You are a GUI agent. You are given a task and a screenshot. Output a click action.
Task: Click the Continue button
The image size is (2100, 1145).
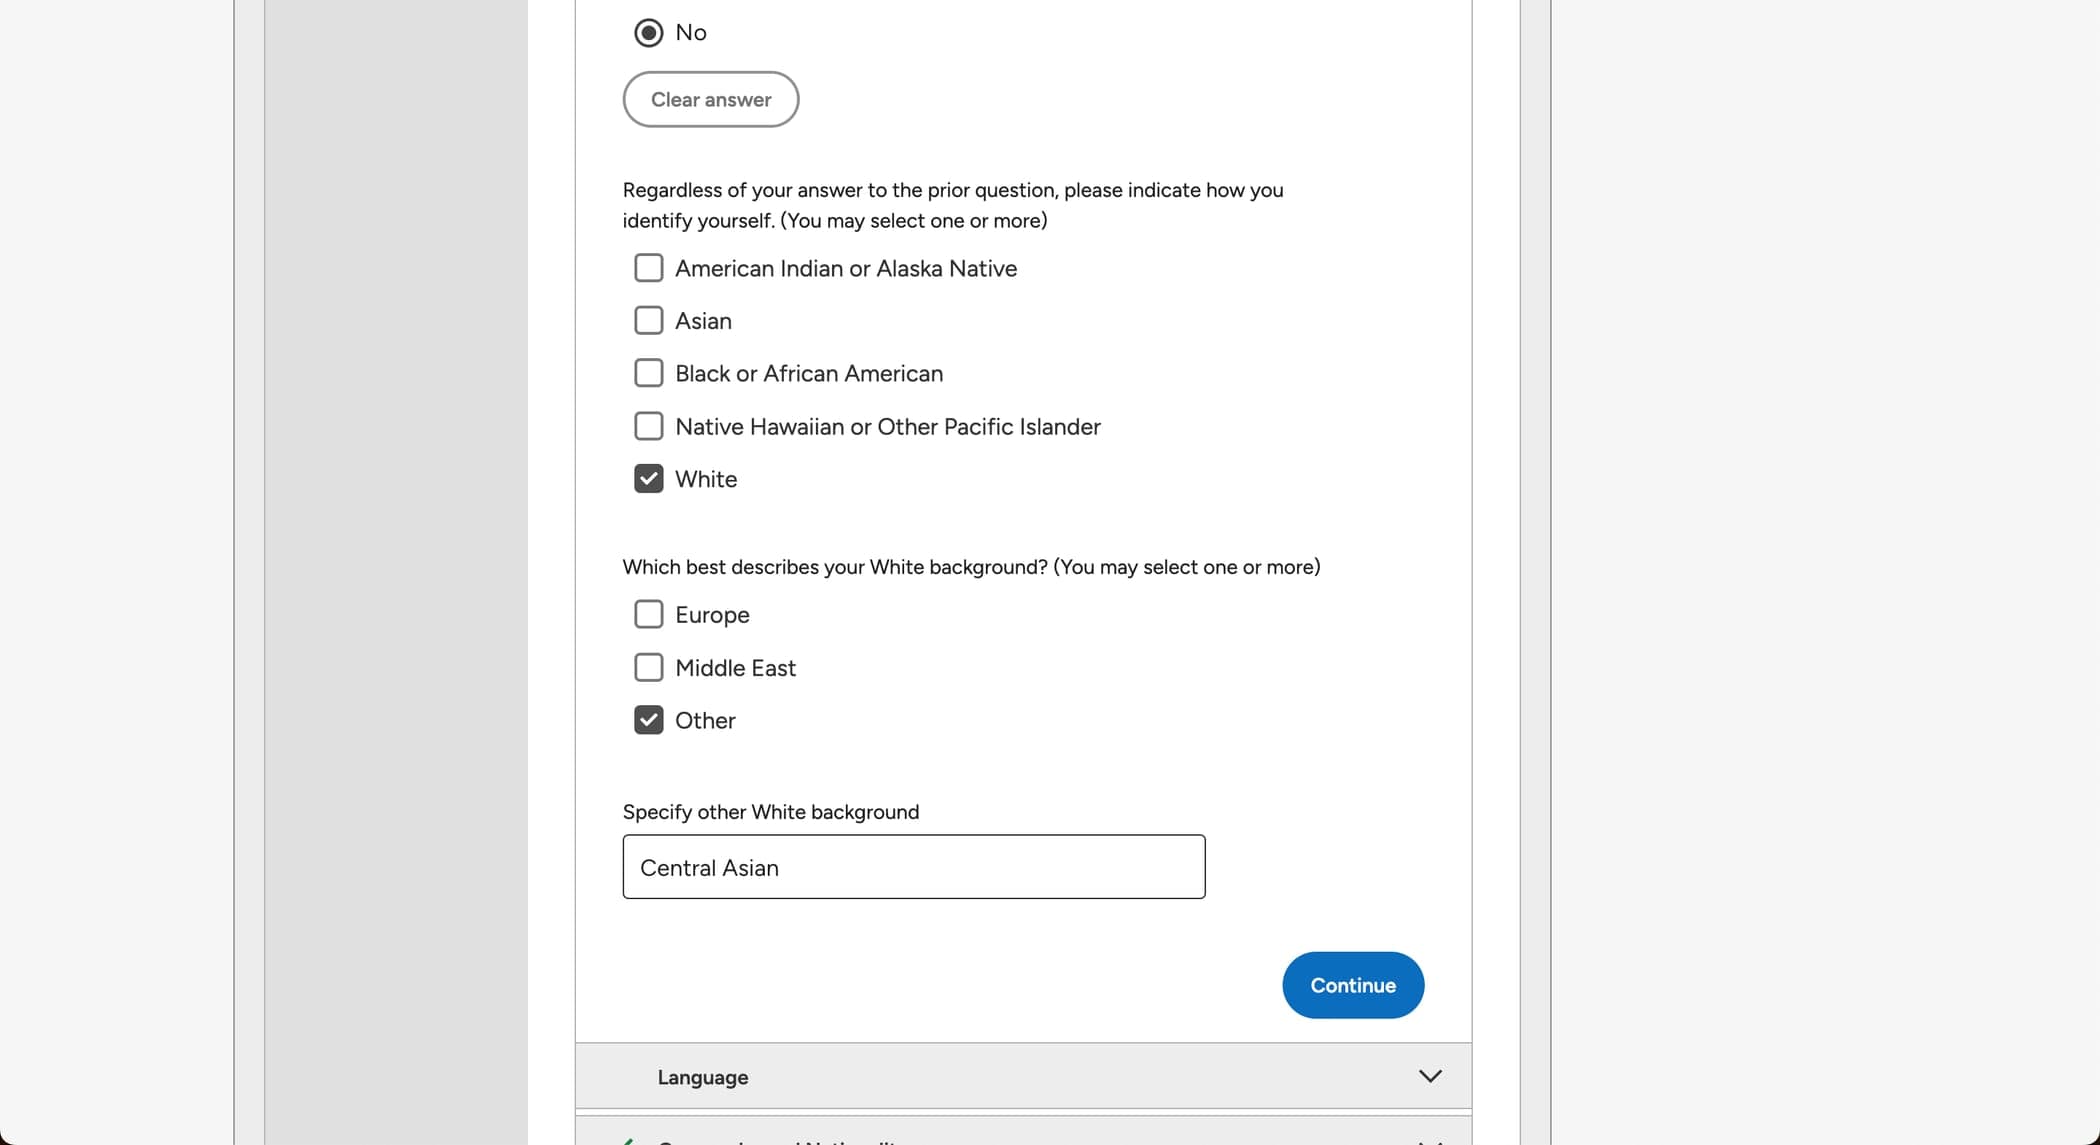pyautogui.click(x=1352, y=984)
